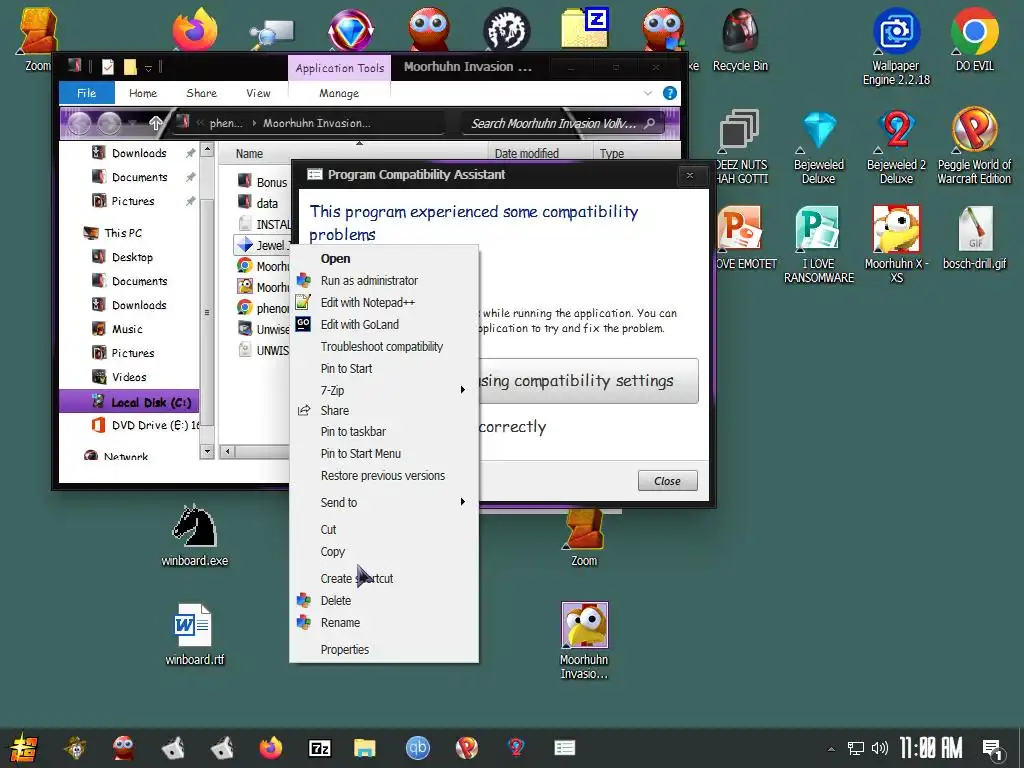Image resolution: width=1024 pixels, height=768 pixels.
Task: Select Local Disk (C:) in sidebar
Action: tap(129, 402)
